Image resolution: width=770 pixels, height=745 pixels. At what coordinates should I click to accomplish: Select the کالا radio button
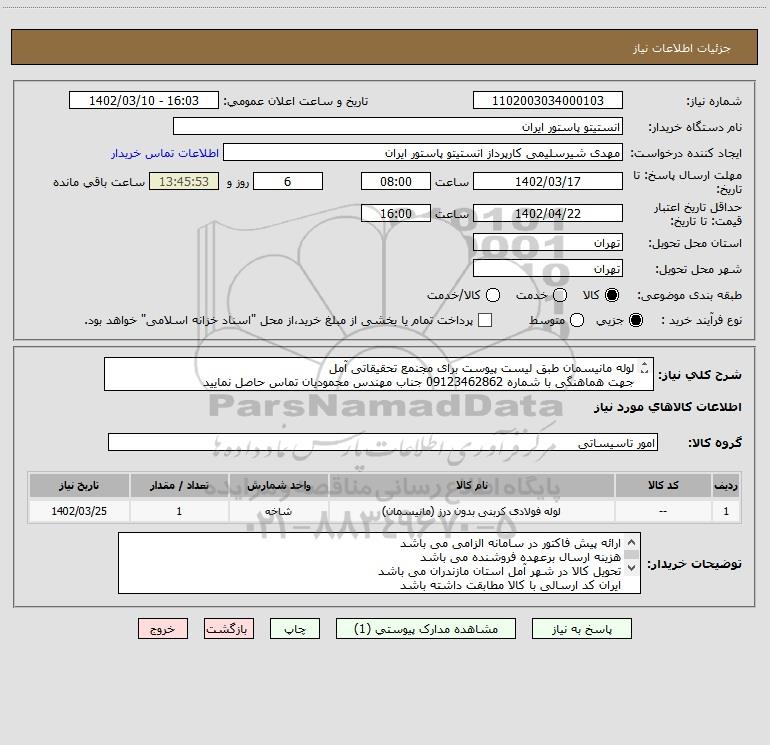click(x=612, y=295)
